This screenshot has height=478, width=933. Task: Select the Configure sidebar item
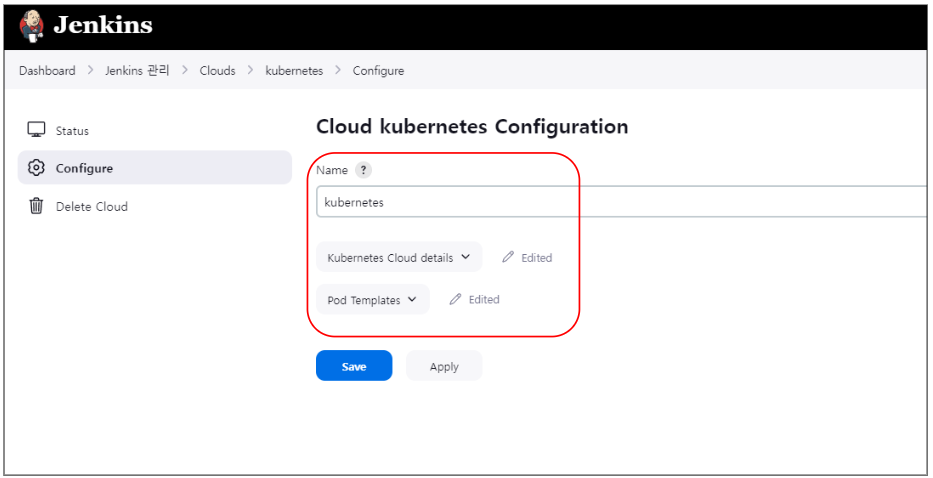point(155,168)
